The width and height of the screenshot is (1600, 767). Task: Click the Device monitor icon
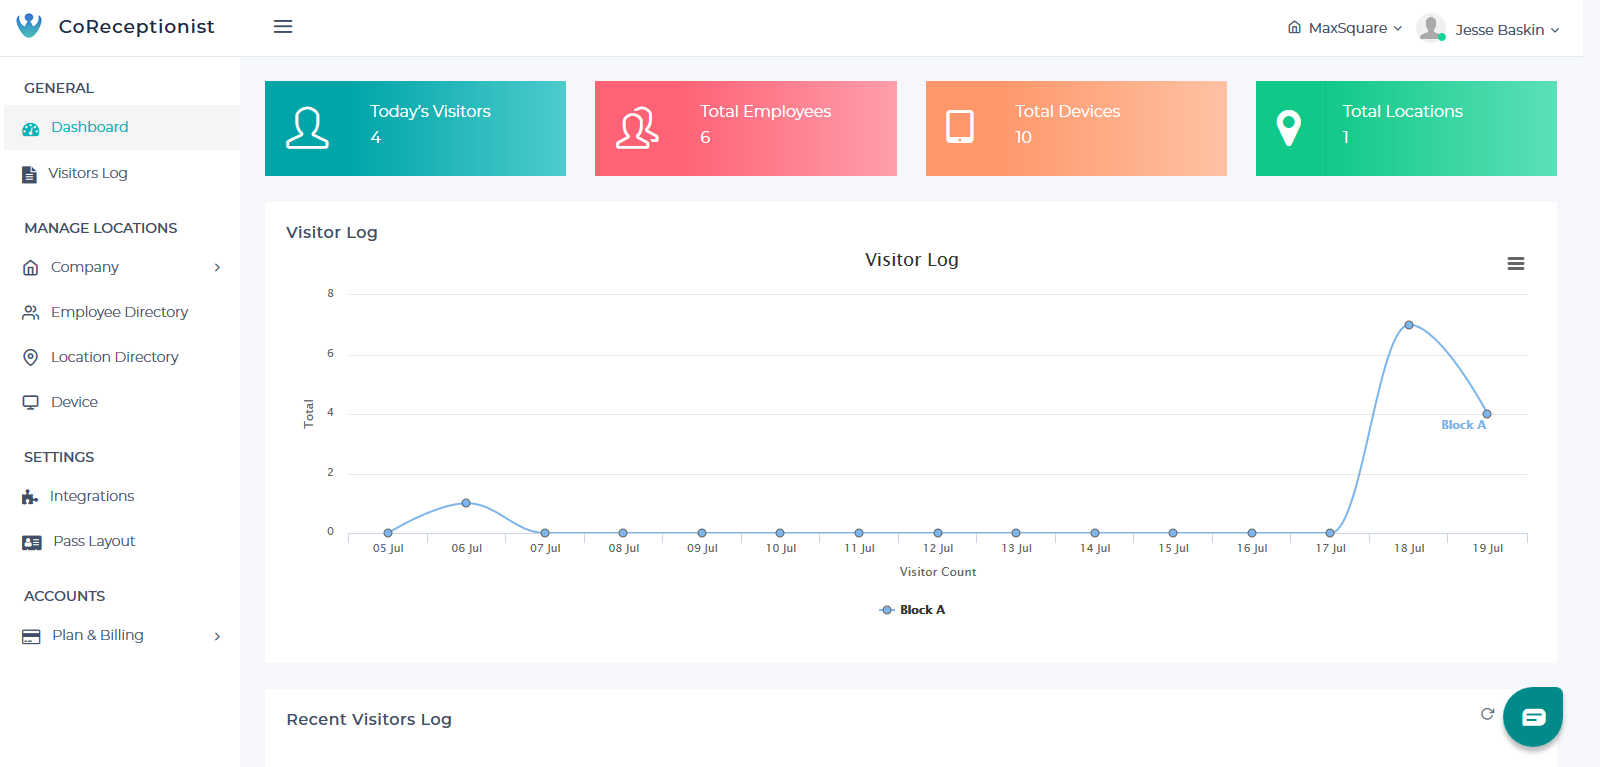click(x=30, y=403)
